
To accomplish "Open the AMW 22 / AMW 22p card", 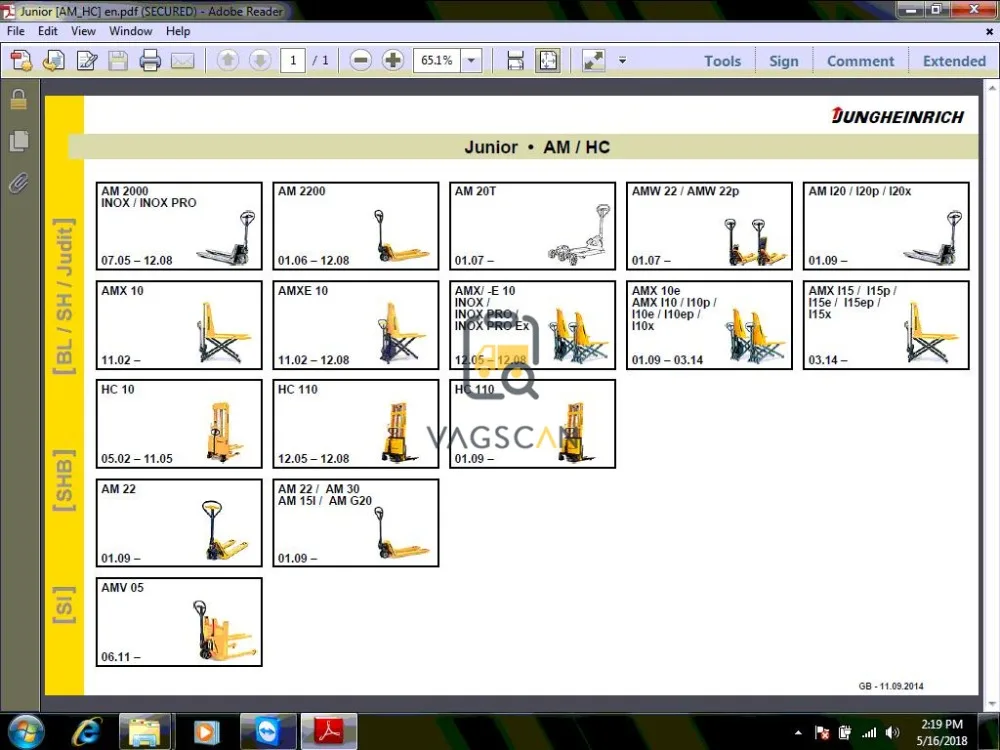I will [x=709, y=226].
